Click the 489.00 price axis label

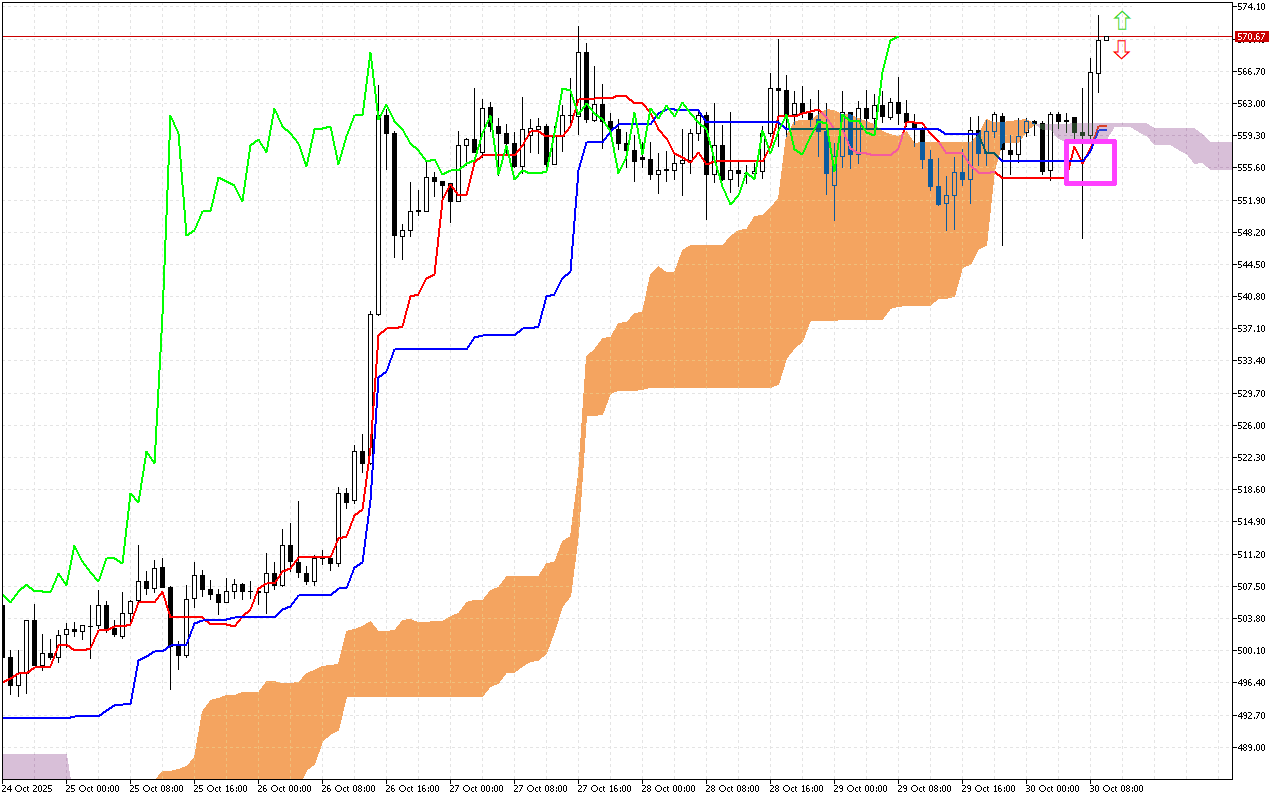click(1251, 748)
